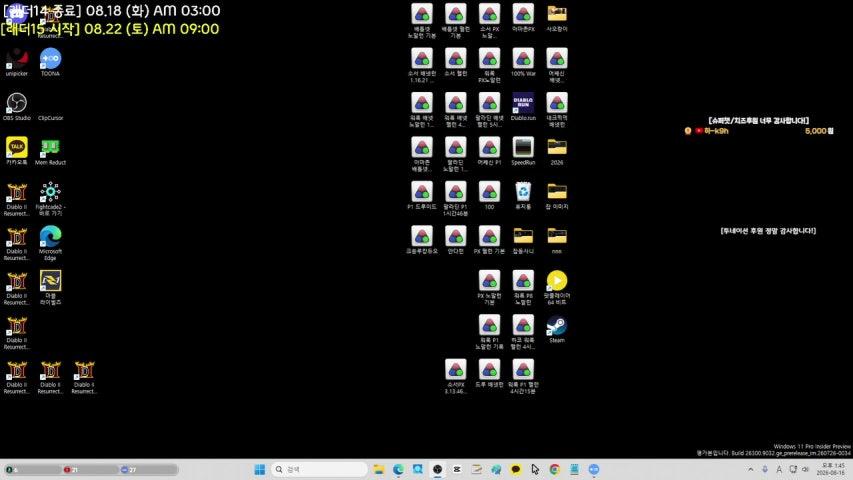Open the OBS Studio desktop shortcut
The width and height of the screenshot is (853, 480).
coord(16,107)
